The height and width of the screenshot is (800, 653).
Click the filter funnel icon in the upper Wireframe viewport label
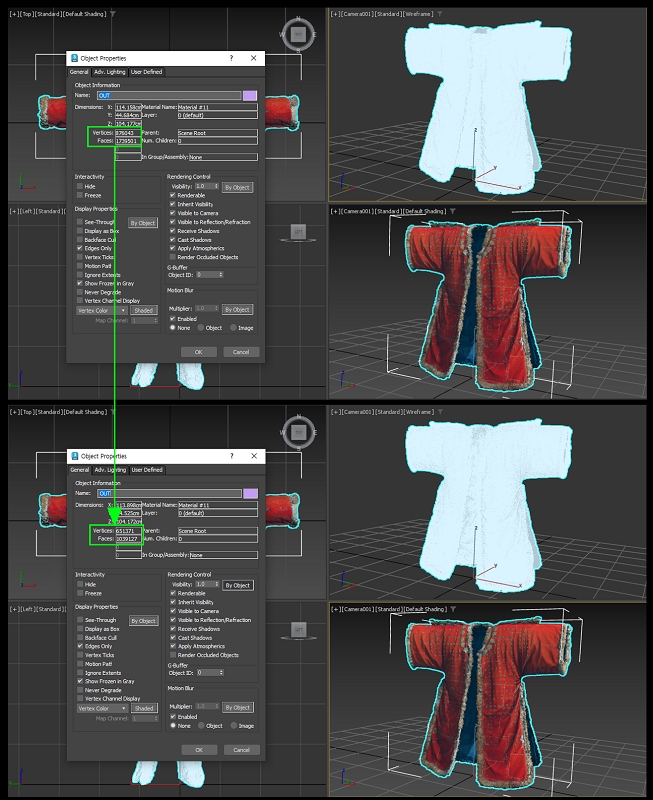439,14
